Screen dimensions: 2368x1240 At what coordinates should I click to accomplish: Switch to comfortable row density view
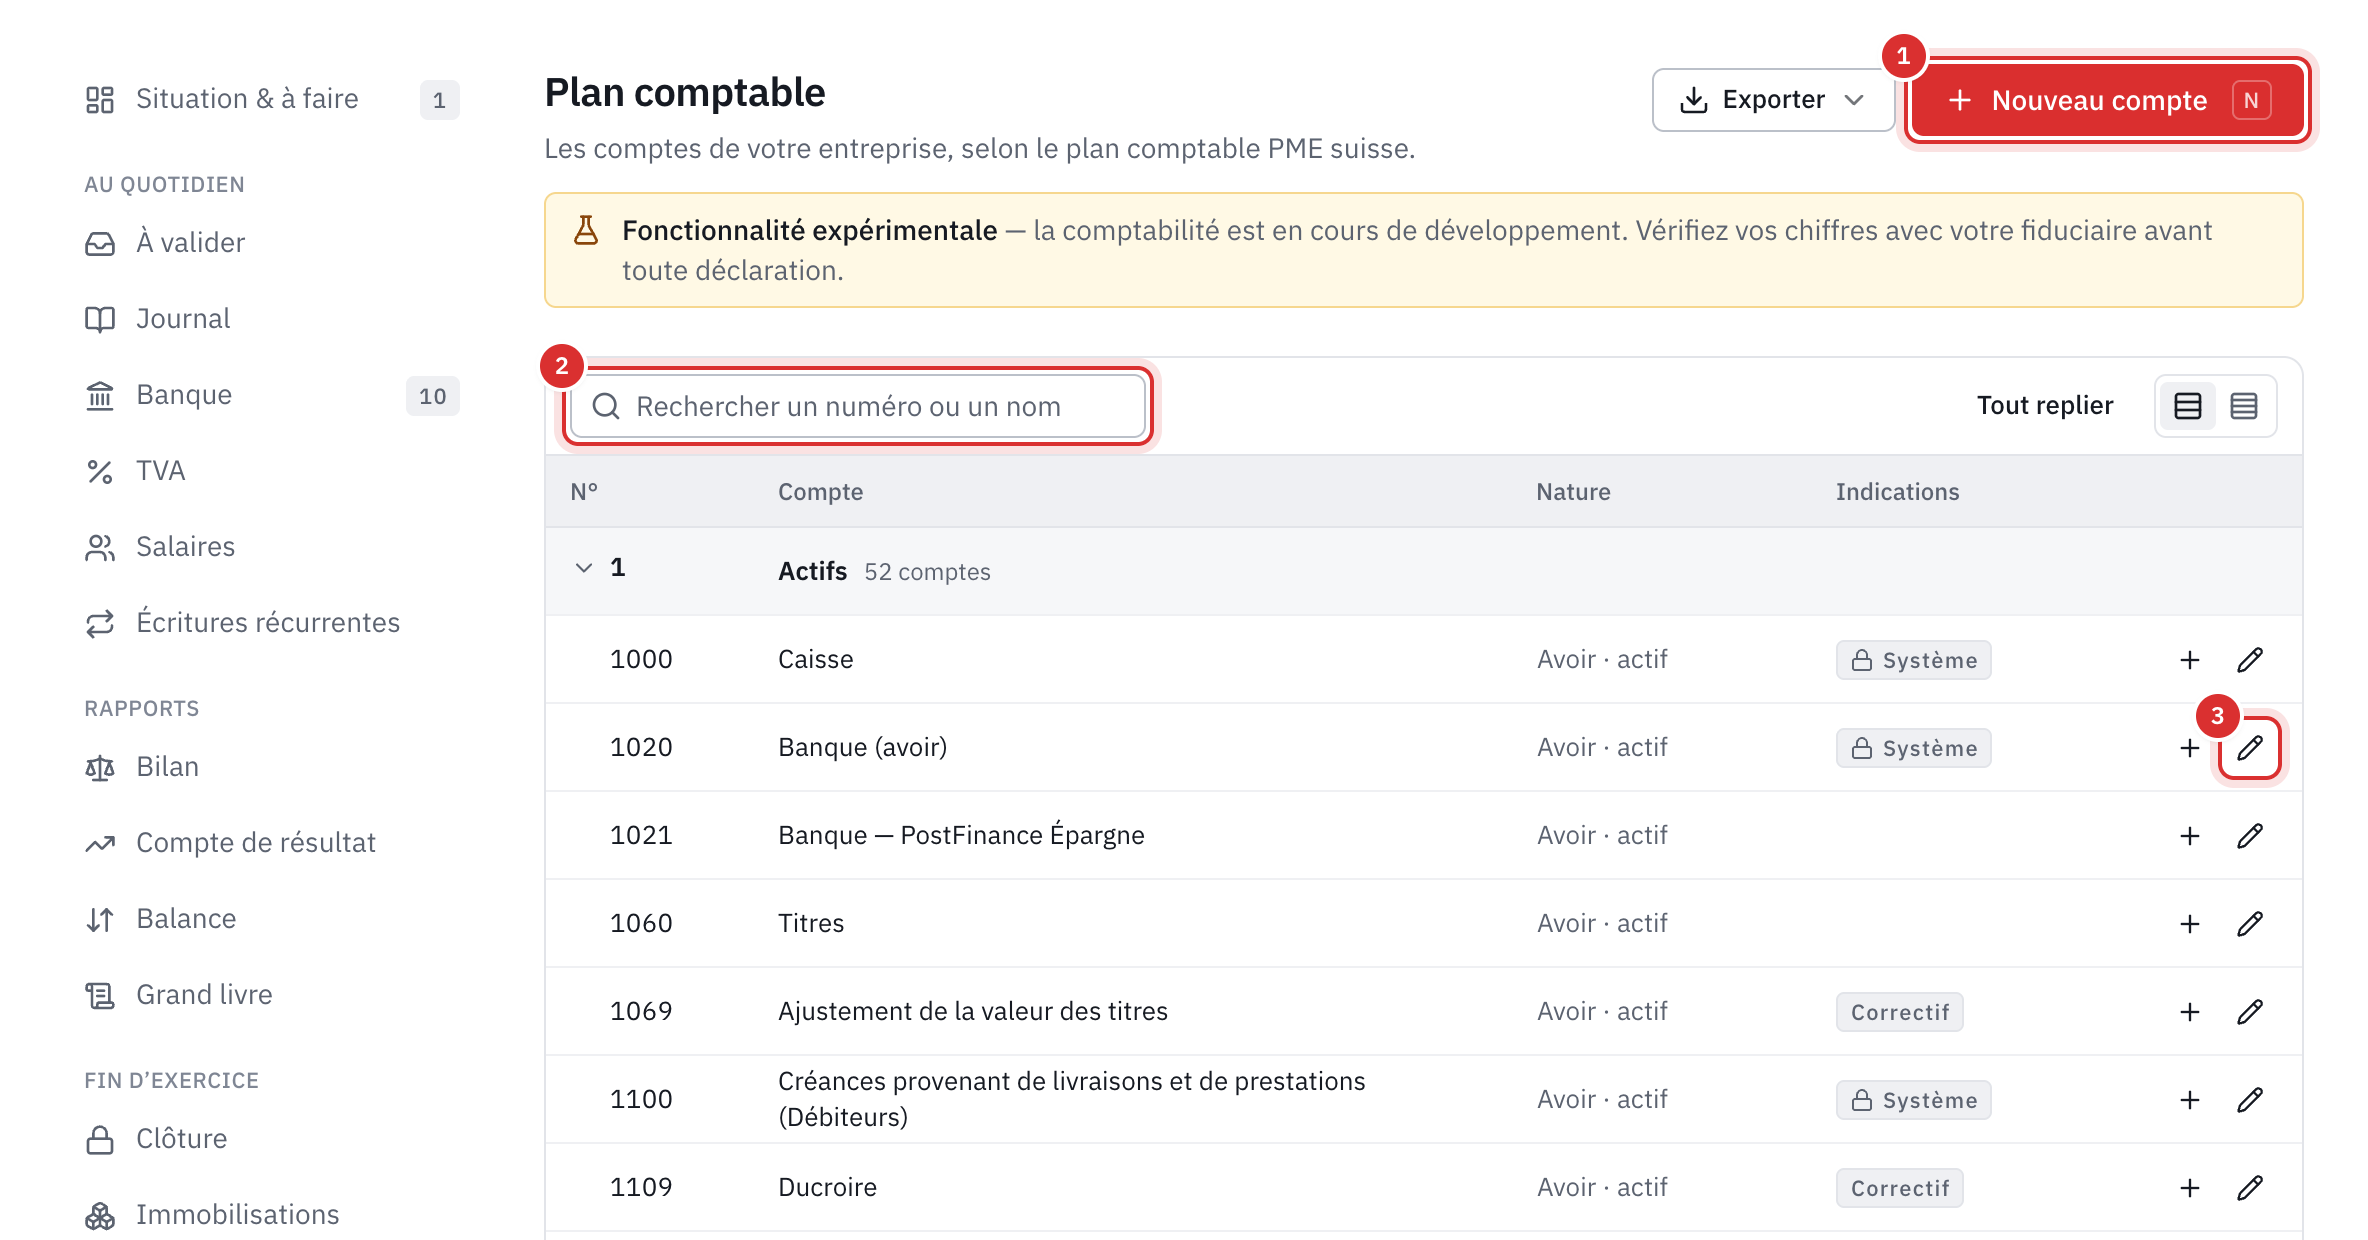pyautogui.click(x=2188, y=406)
